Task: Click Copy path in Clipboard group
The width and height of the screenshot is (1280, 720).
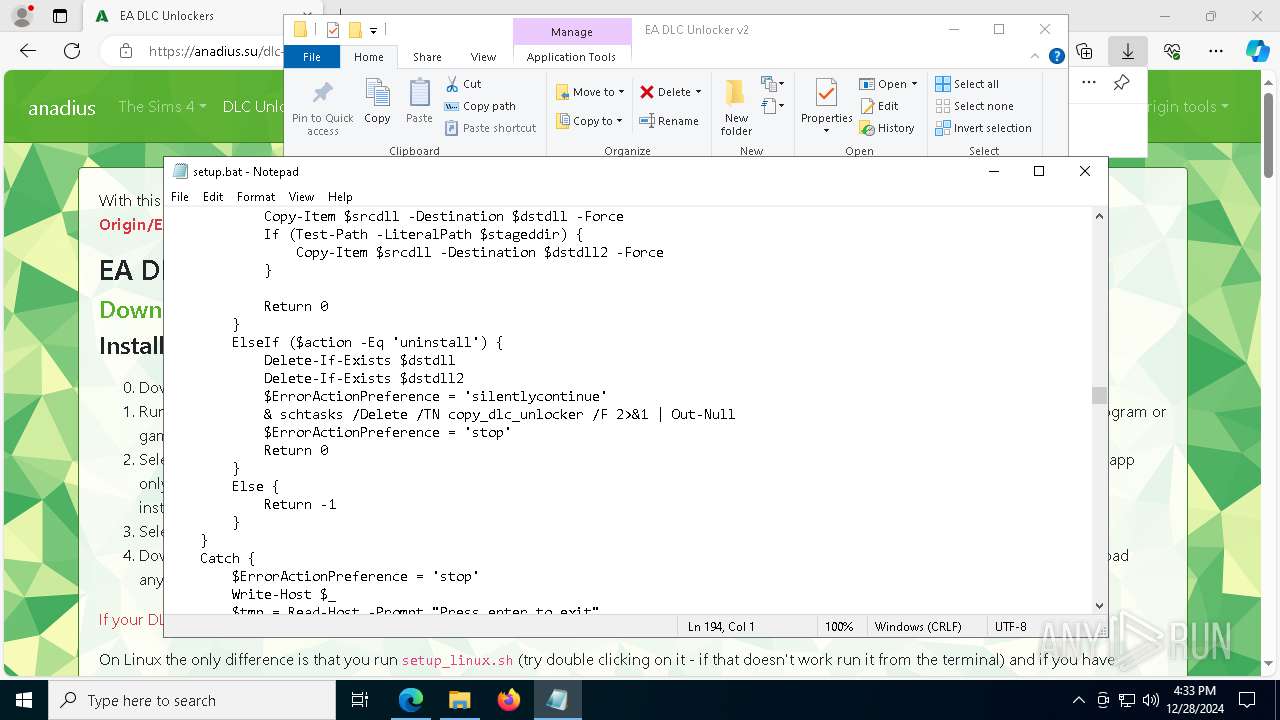Action: pyautogui.click(x=480, y=106)
